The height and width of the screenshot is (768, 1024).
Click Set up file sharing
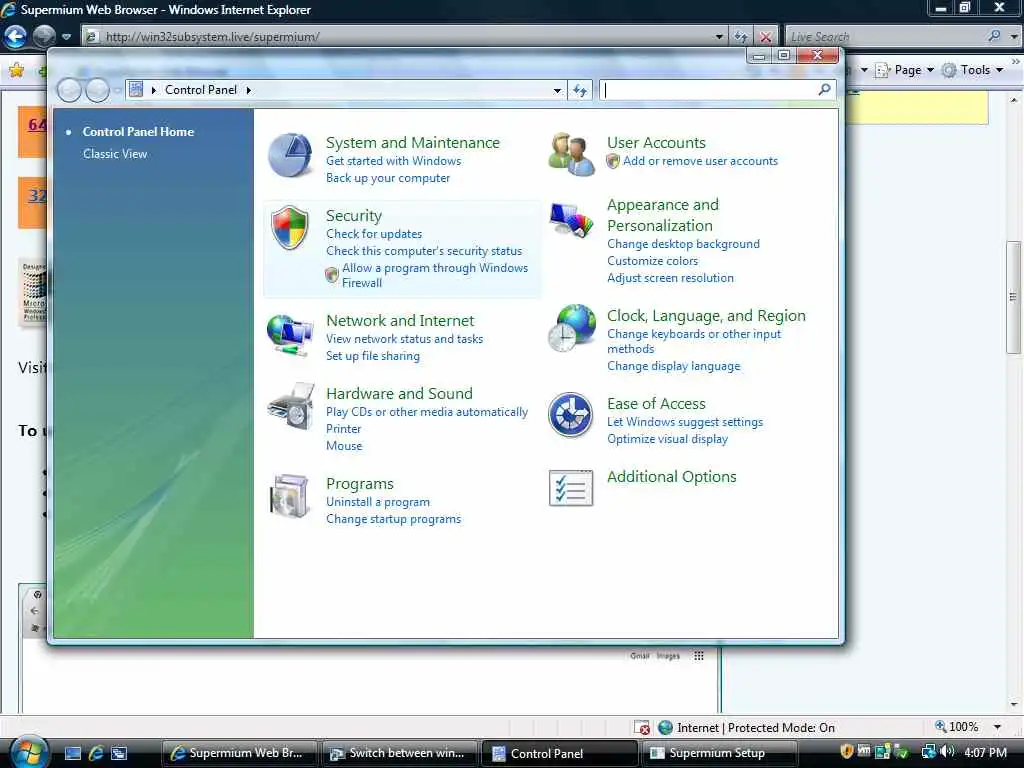tap(373, 356)
